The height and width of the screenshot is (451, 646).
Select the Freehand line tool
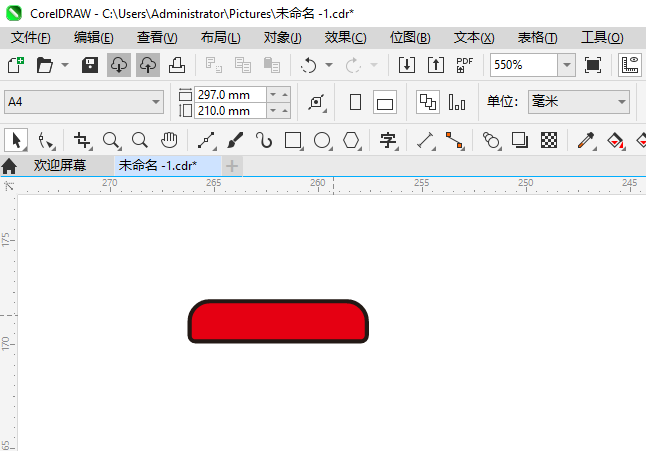[x=206, y=140]
